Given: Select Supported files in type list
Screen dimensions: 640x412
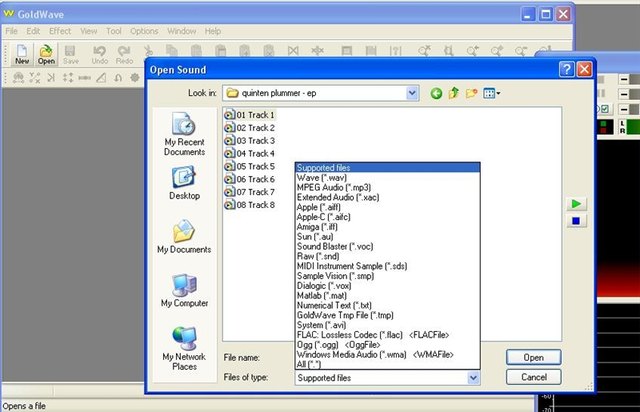Looking at the screenshot, I should 387,167.
